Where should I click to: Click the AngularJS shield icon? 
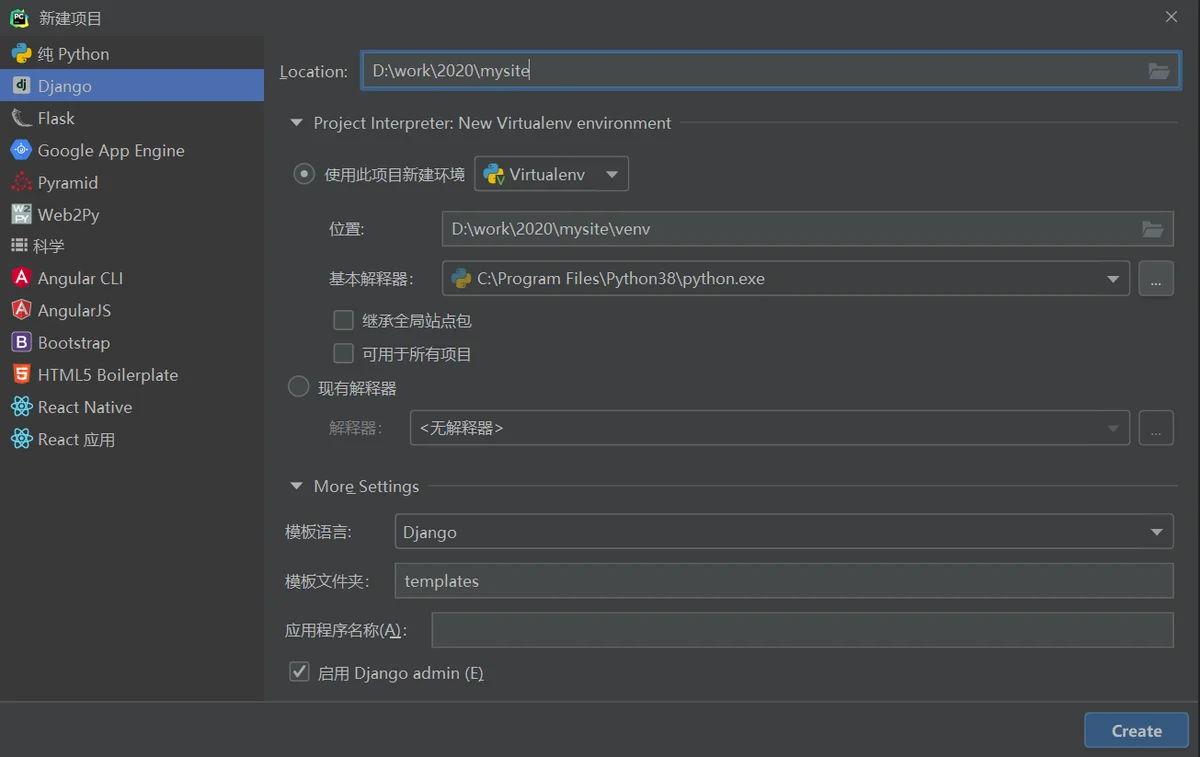pyautogui.click(x=21, y=310)
